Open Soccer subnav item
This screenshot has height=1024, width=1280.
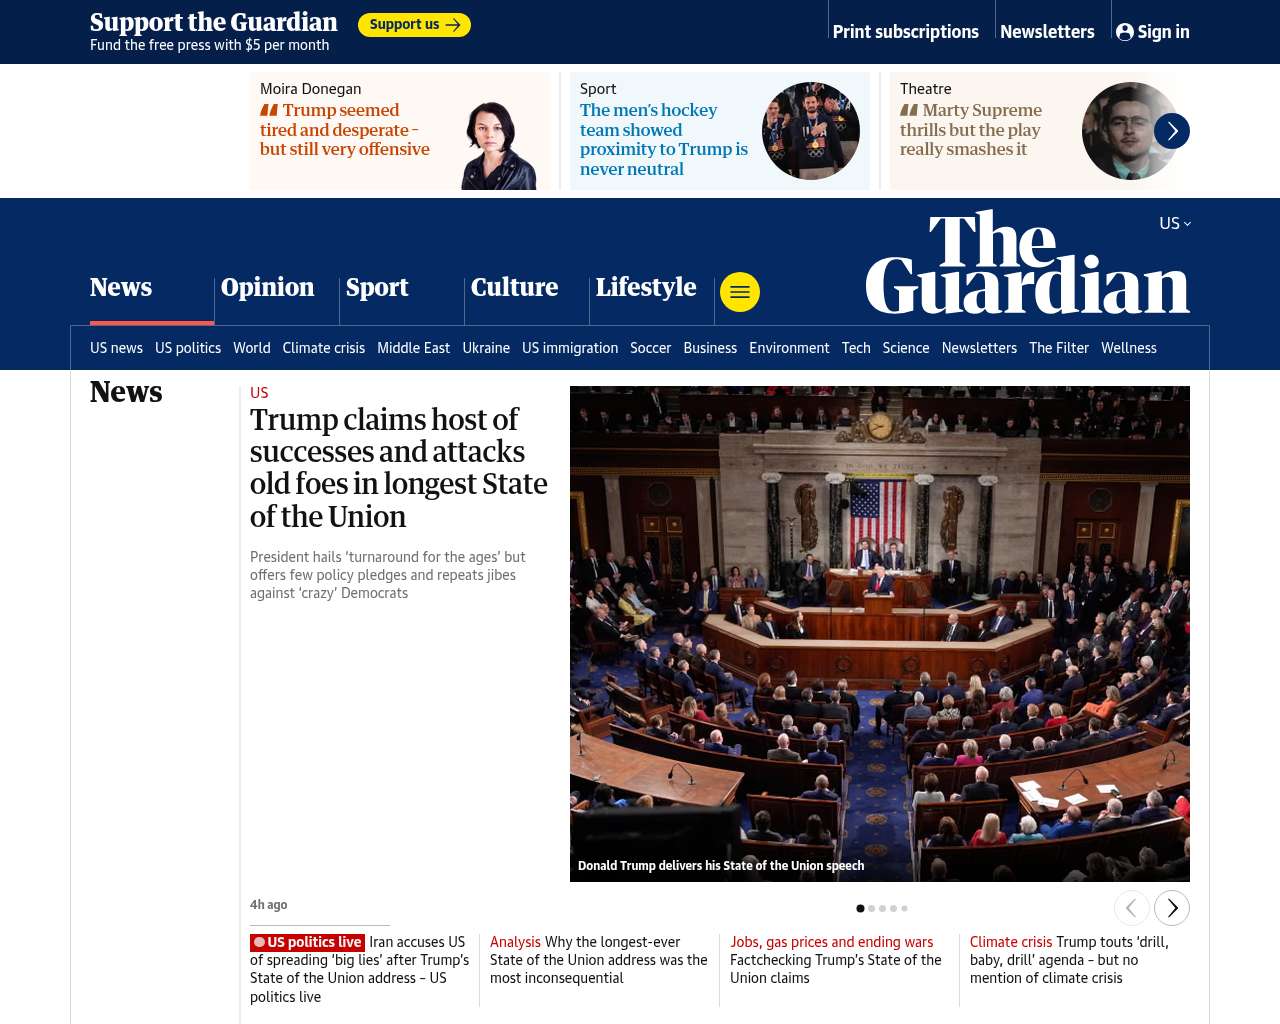[x=651, y=348]
